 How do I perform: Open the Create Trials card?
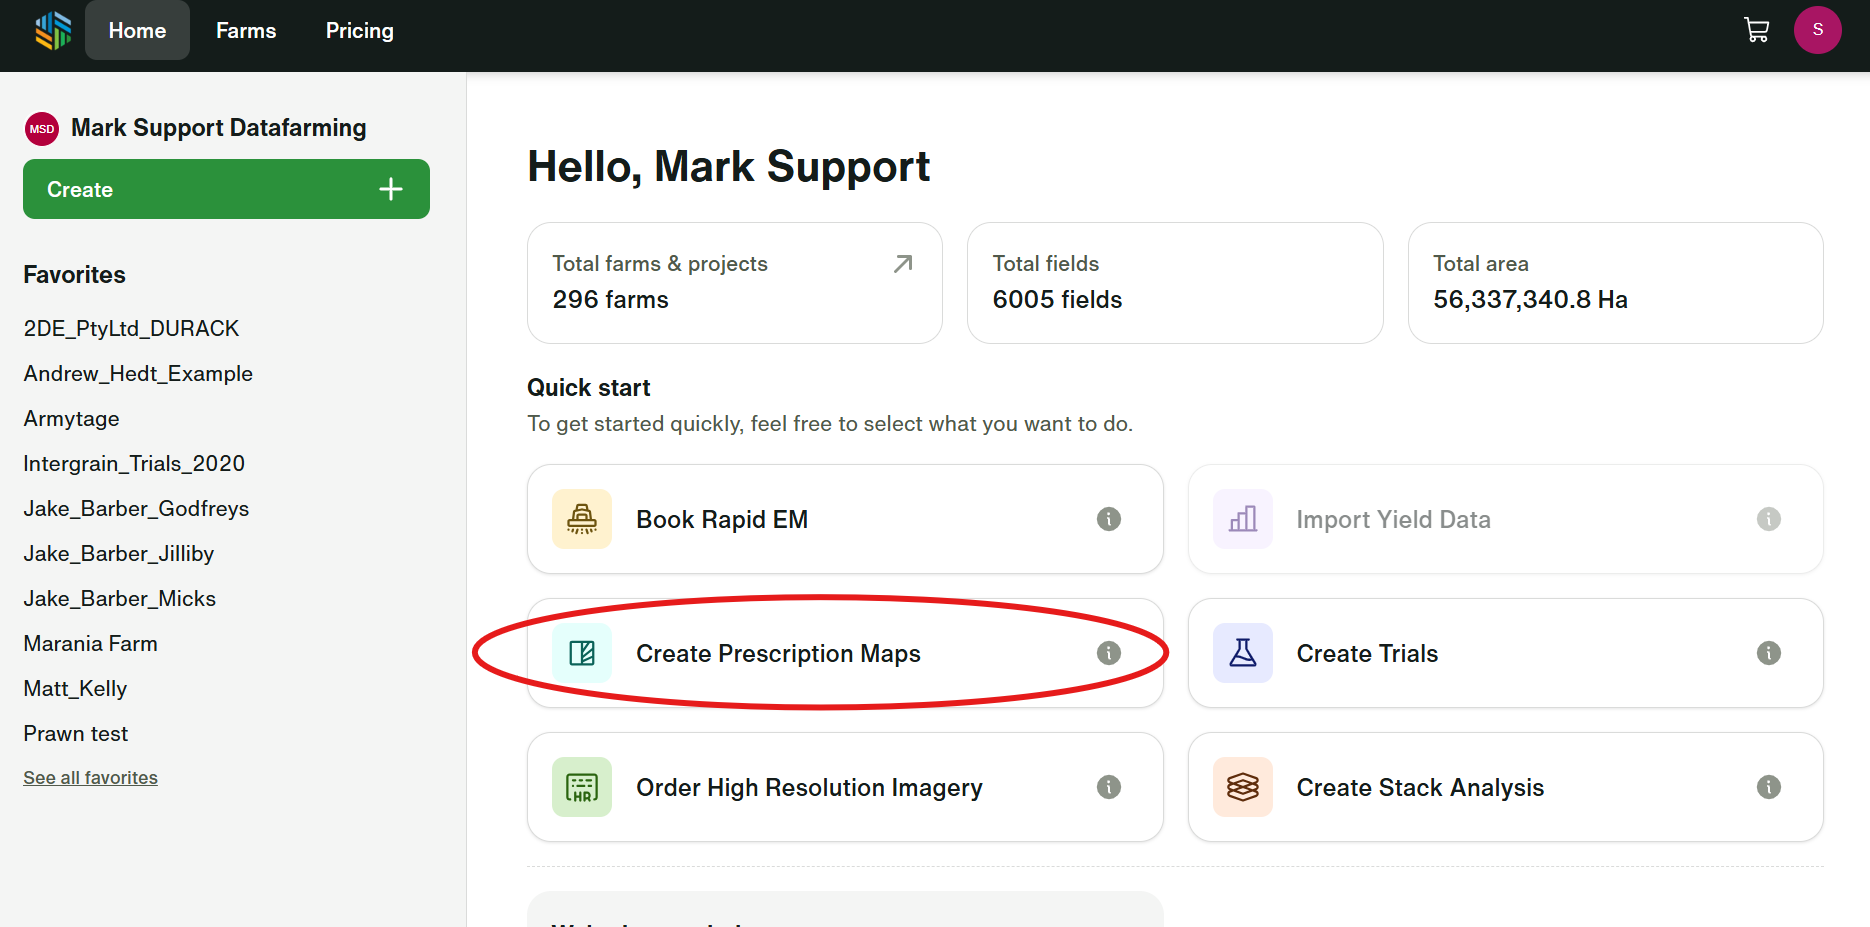pos(1367,654)
